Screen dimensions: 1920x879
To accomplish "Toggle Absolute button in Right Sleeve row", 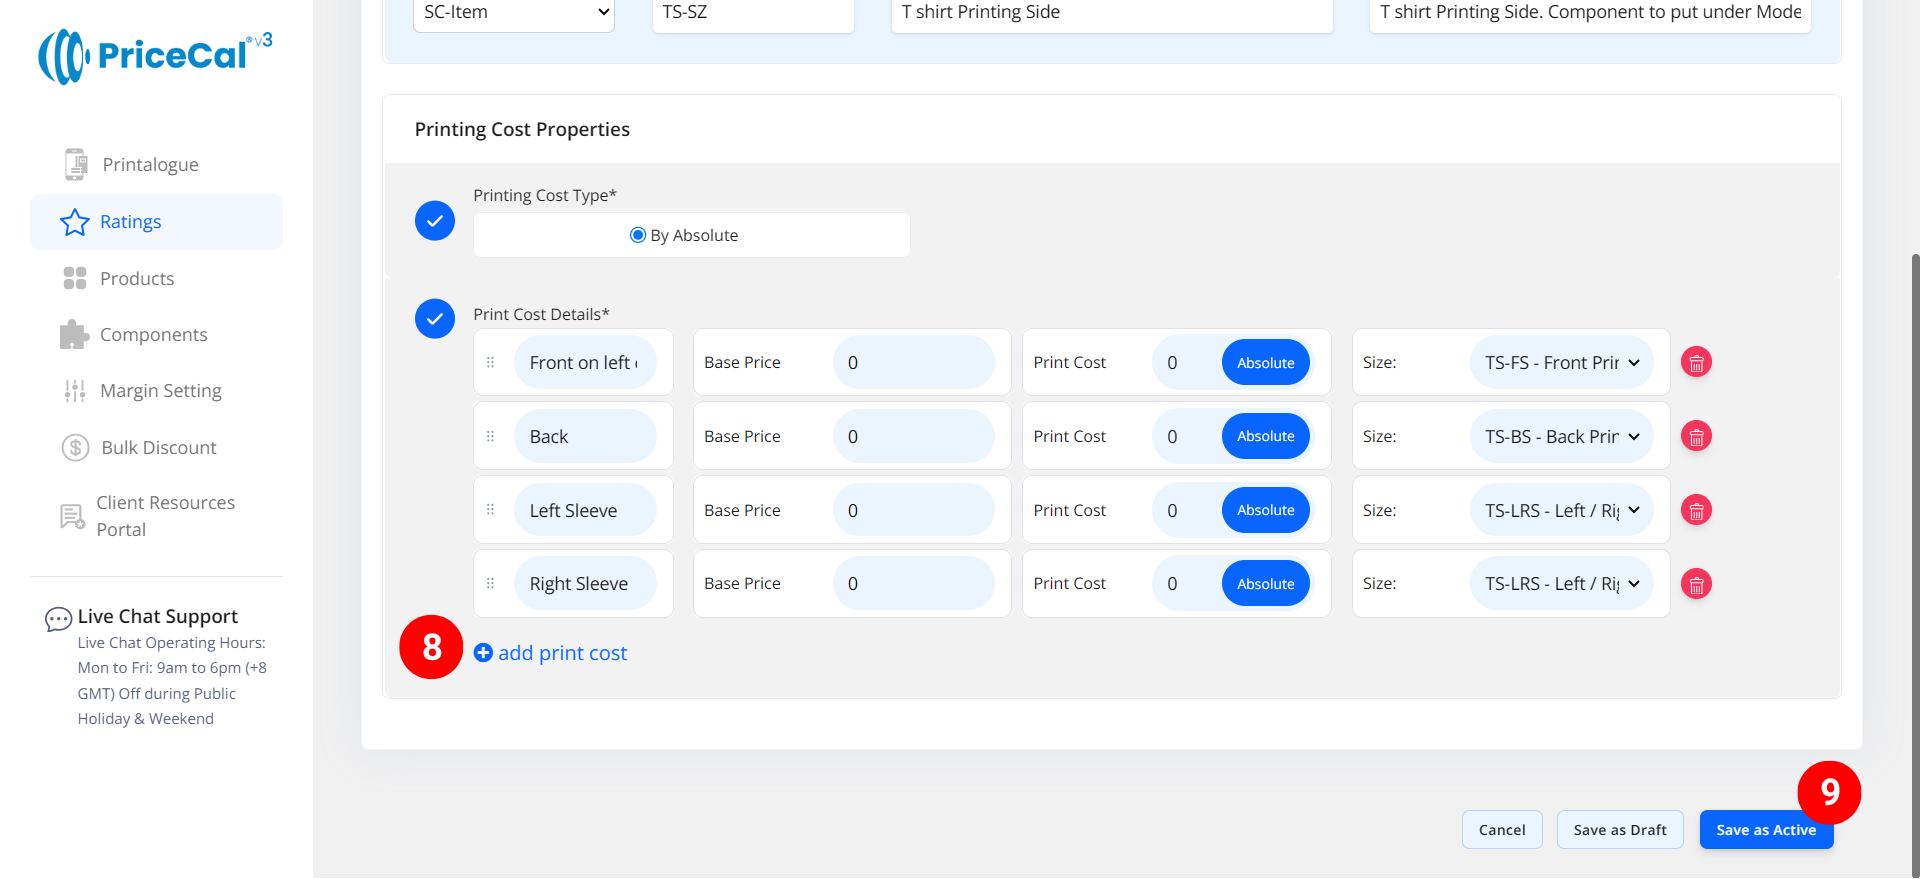I will click(x=1265, y=584).
